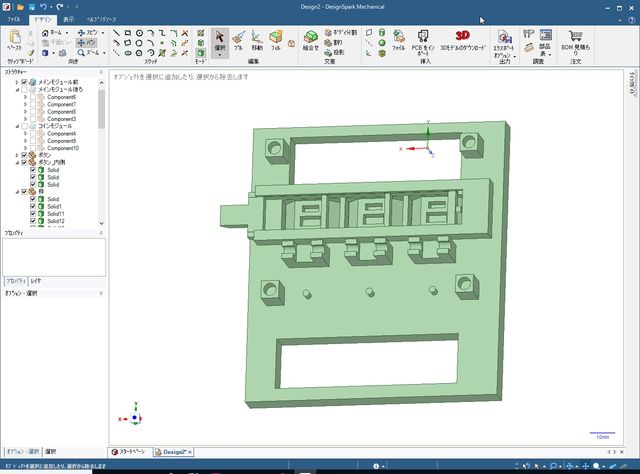Uncheck the Solid11 checkbox

tap(33, 214)
